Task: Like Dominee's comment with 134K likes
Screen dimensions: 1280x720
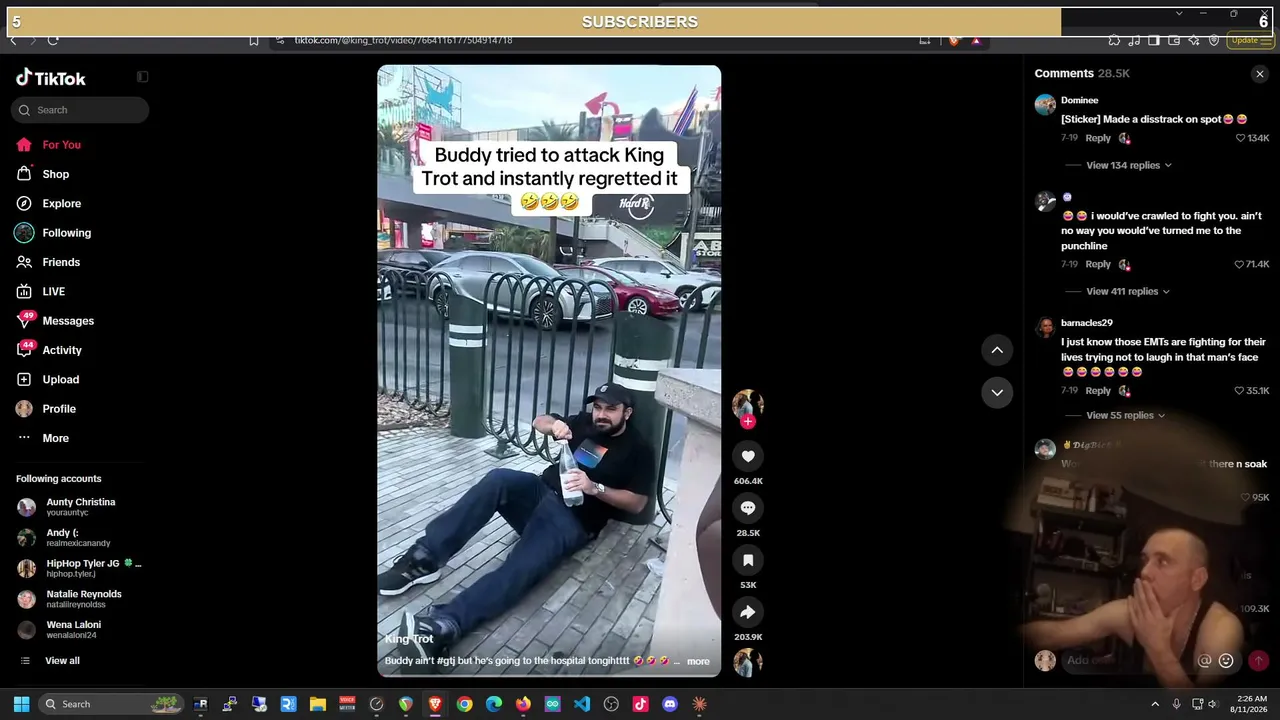Action: coord(1241,138)
